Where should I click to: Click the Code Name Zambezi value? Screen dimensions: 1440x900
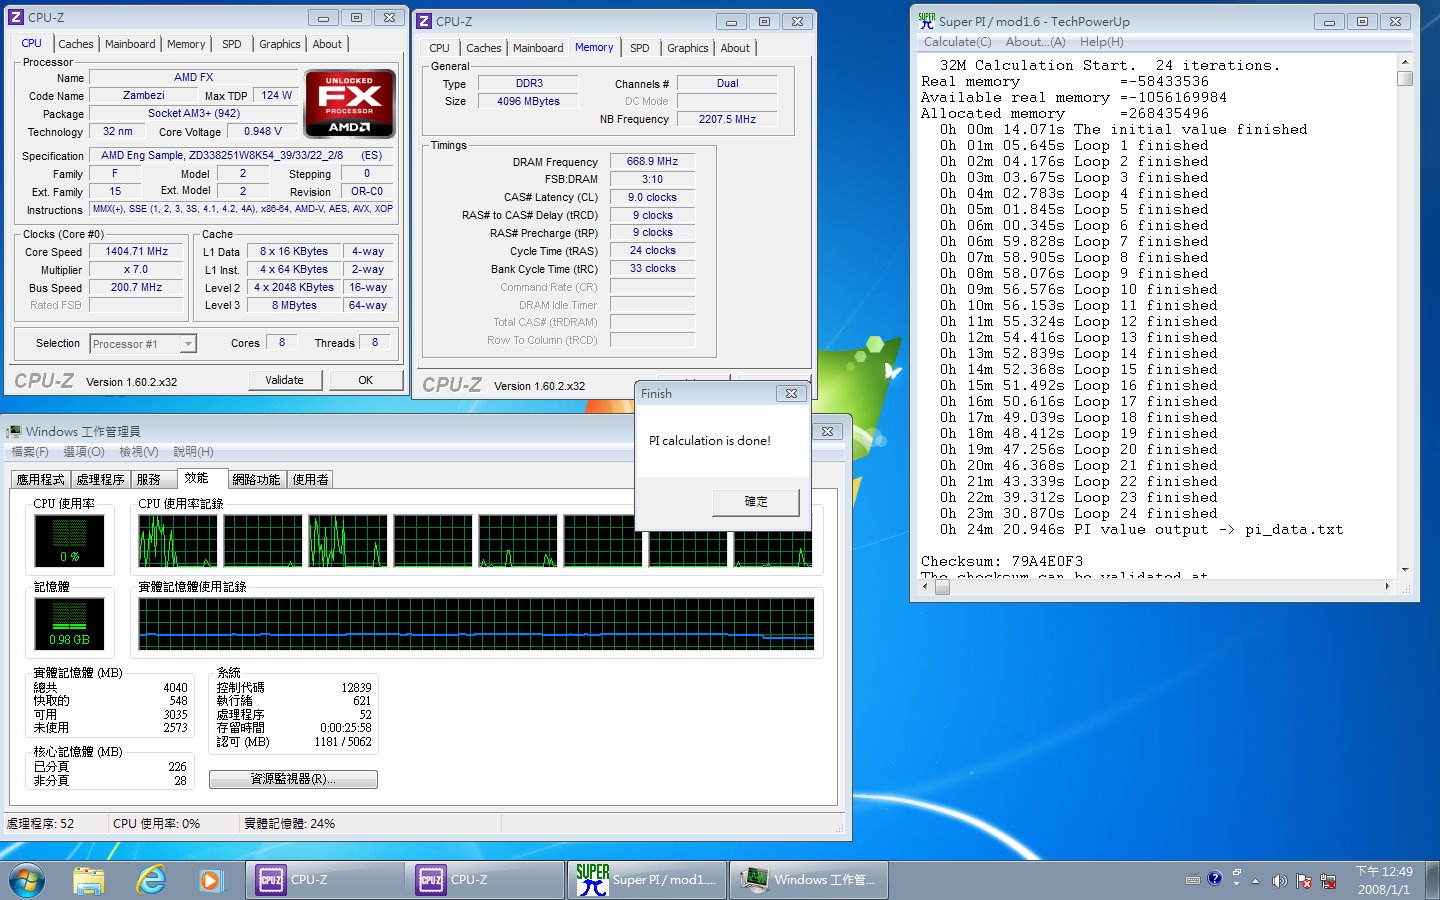144,96
